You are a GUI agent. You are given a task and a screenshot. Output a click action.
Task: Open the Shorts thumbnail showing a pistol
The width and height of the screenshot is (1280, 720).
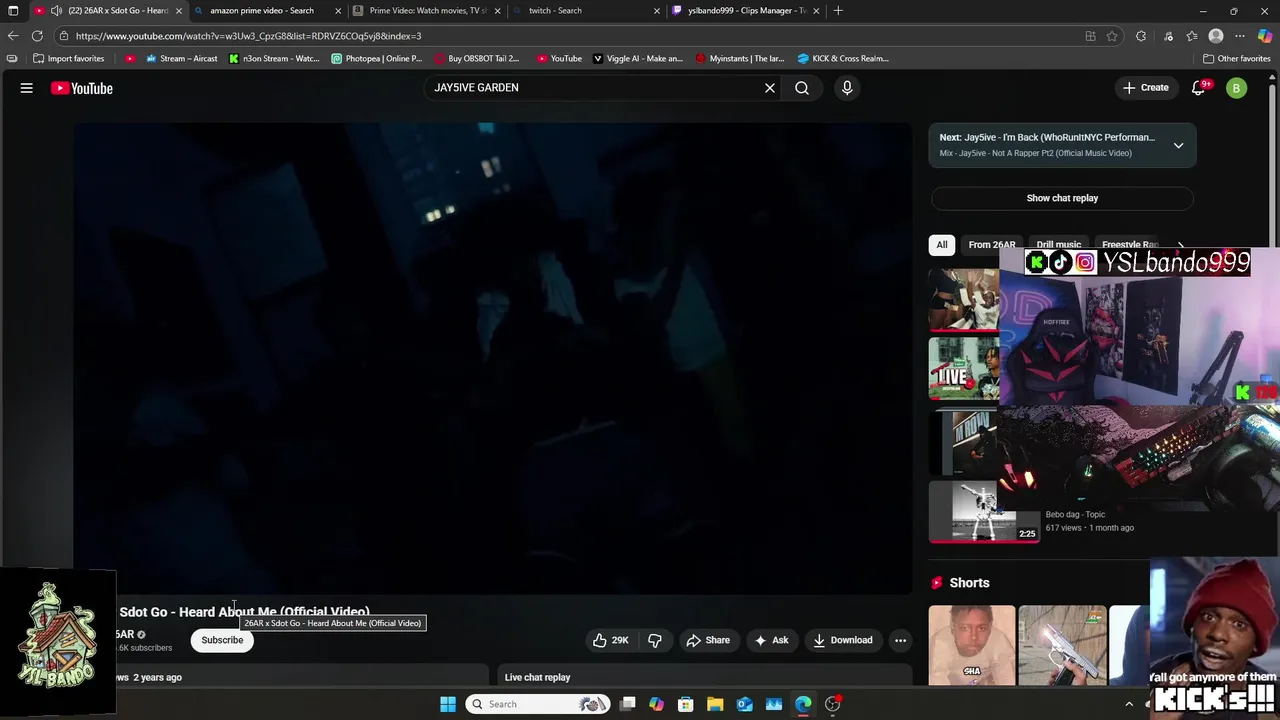coord(1062,645)
